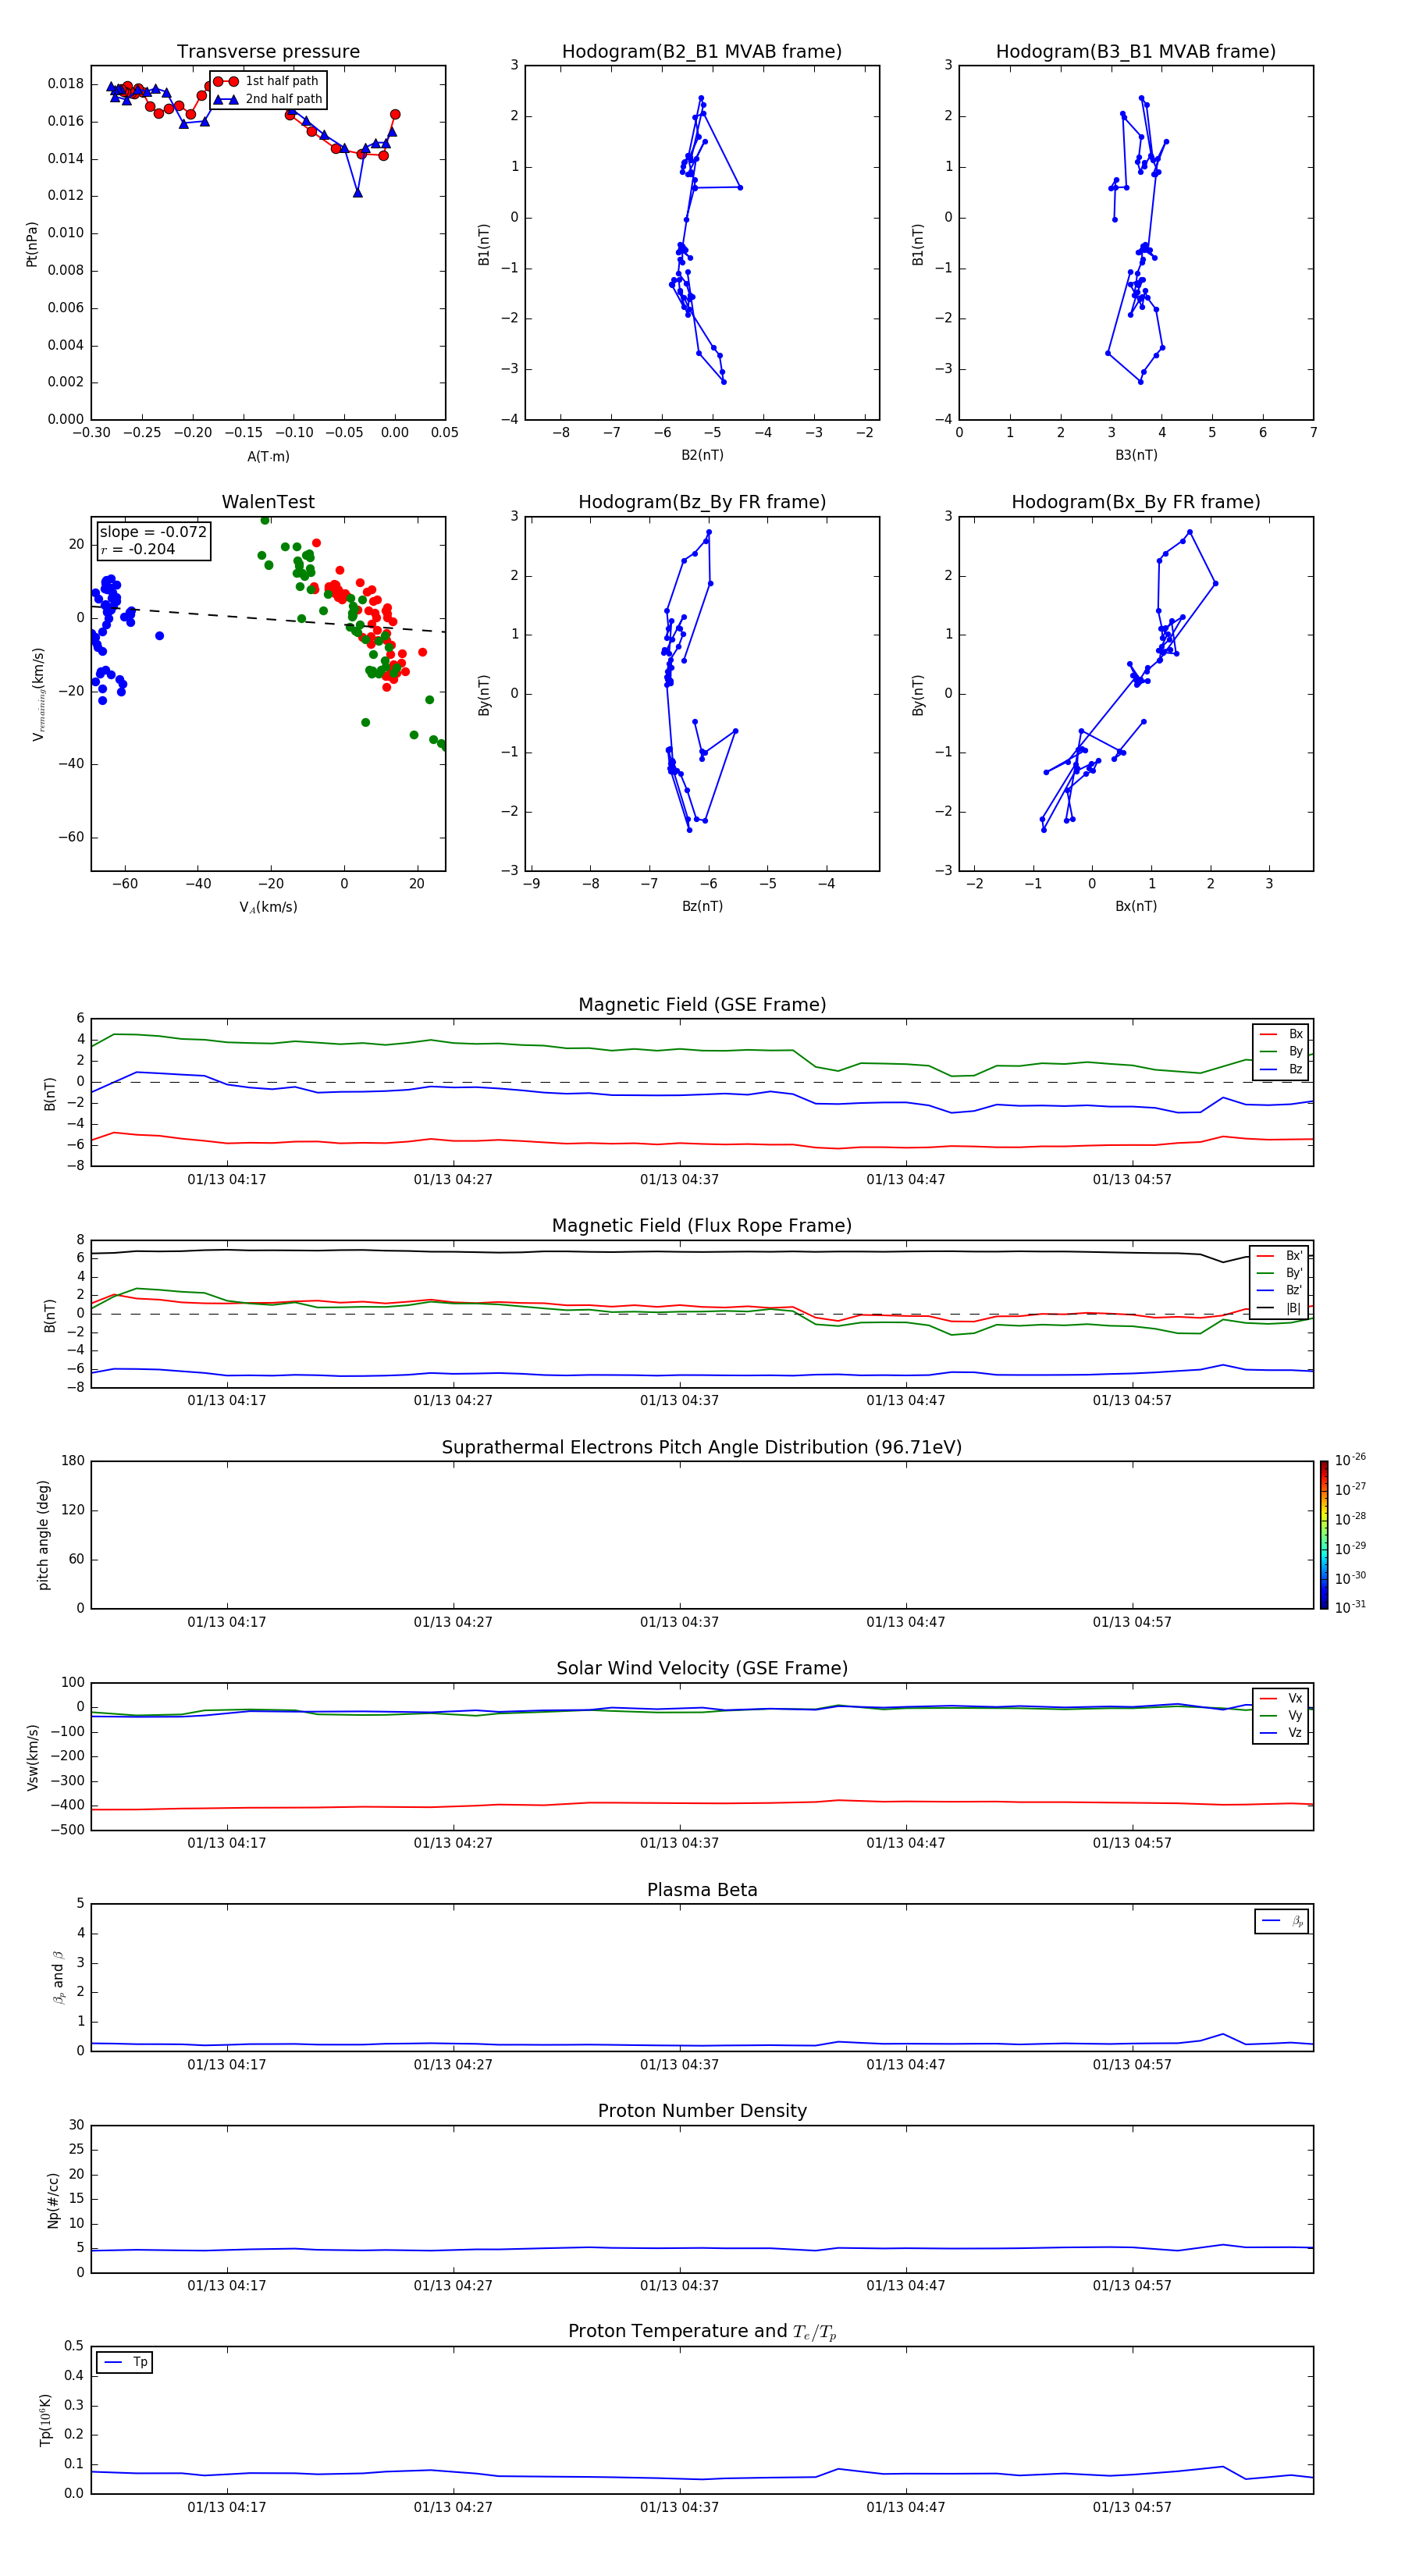
Task: Click the 'Proton Temperature and Te/Tp' title
Action: 702,2332
